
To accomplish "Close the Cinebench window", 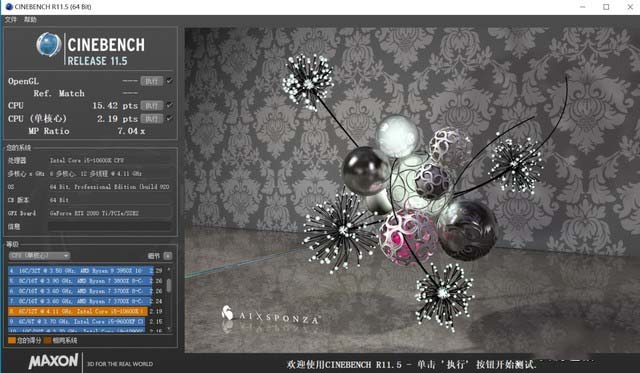I will 630,7.
